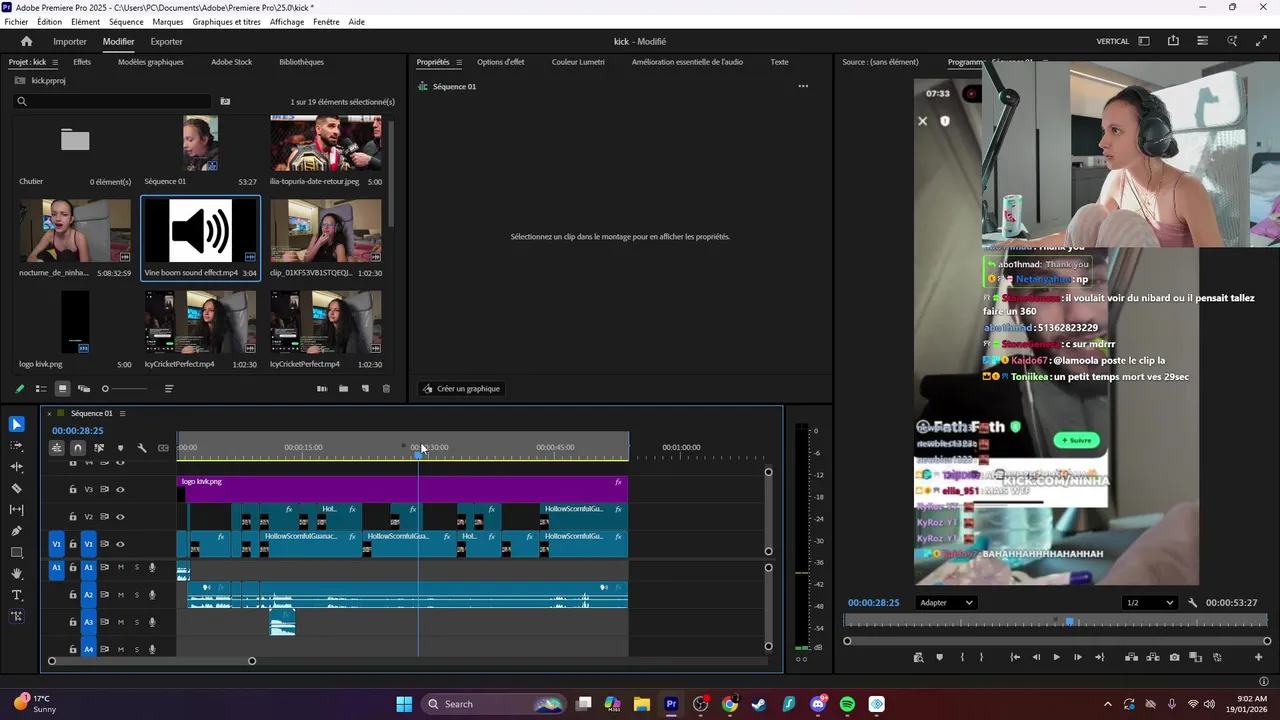This screenshot has width=1280, height=720.
Task: Click New Item icon in Project panel
Action: (x=365, y=389)
